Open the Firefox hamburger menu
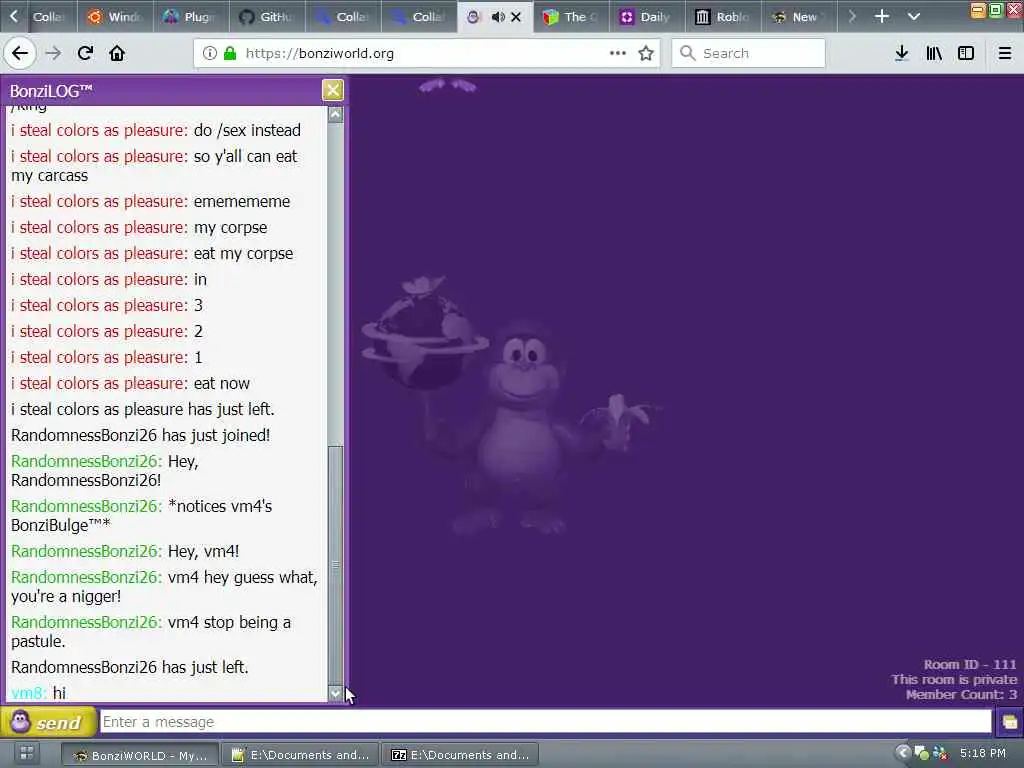 point(1005,54)
